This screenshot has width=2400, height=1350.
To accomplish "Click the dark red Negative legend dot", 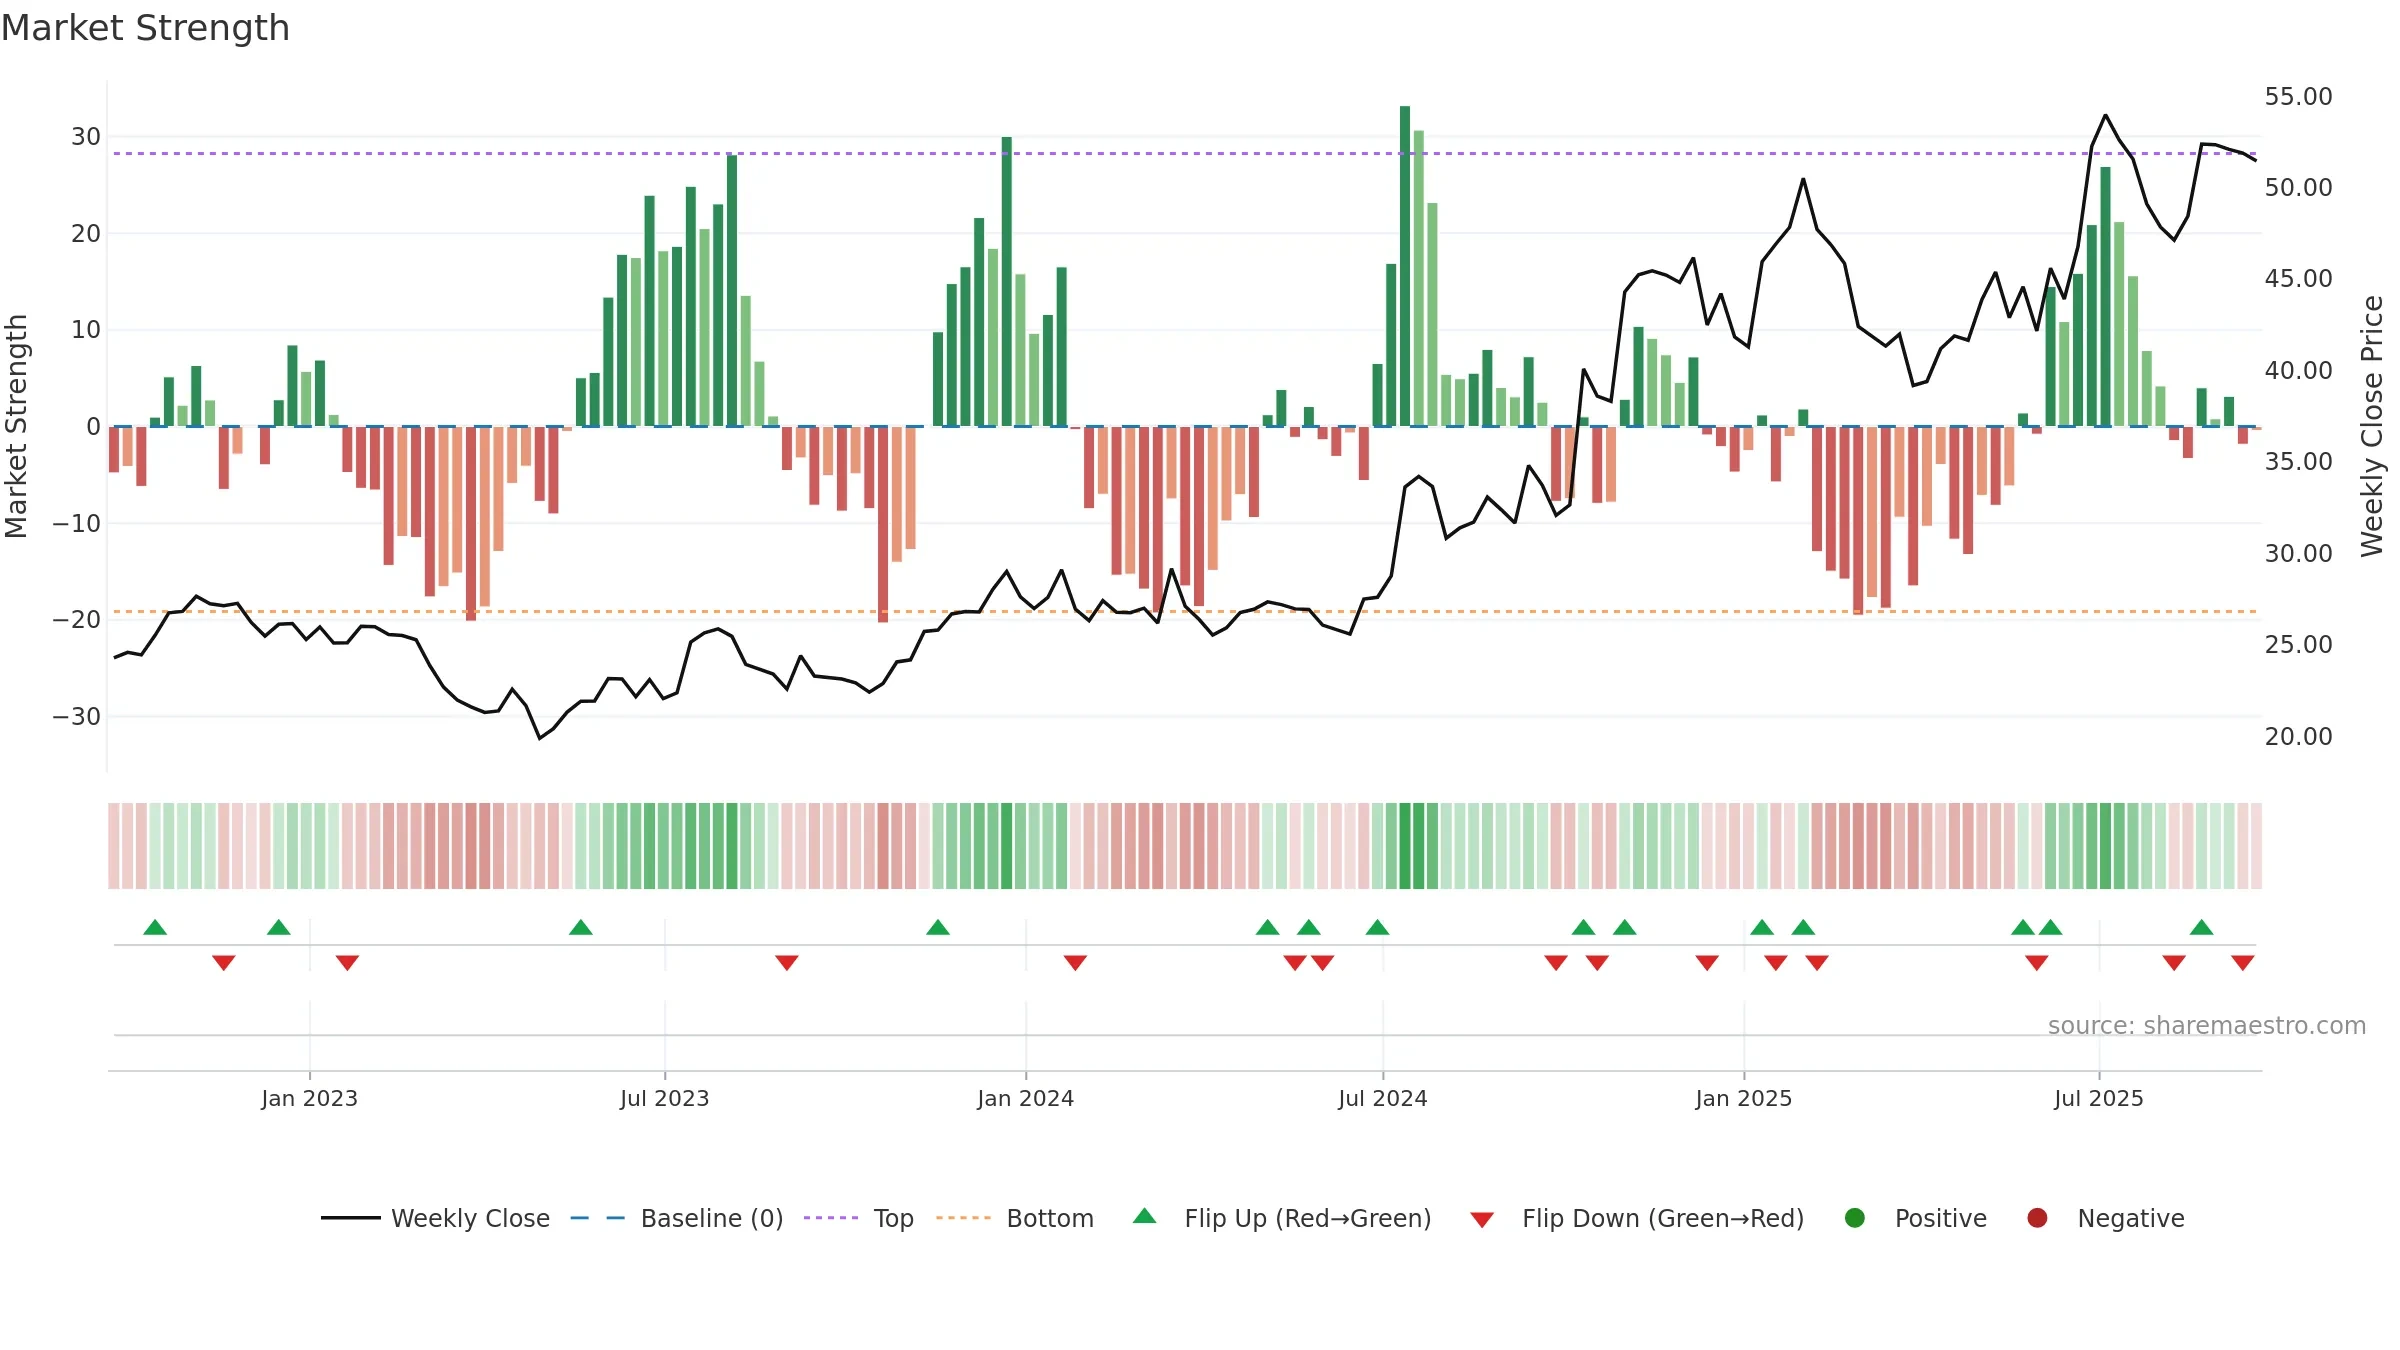I will pyautogui.click(x=2037, y=1218).
